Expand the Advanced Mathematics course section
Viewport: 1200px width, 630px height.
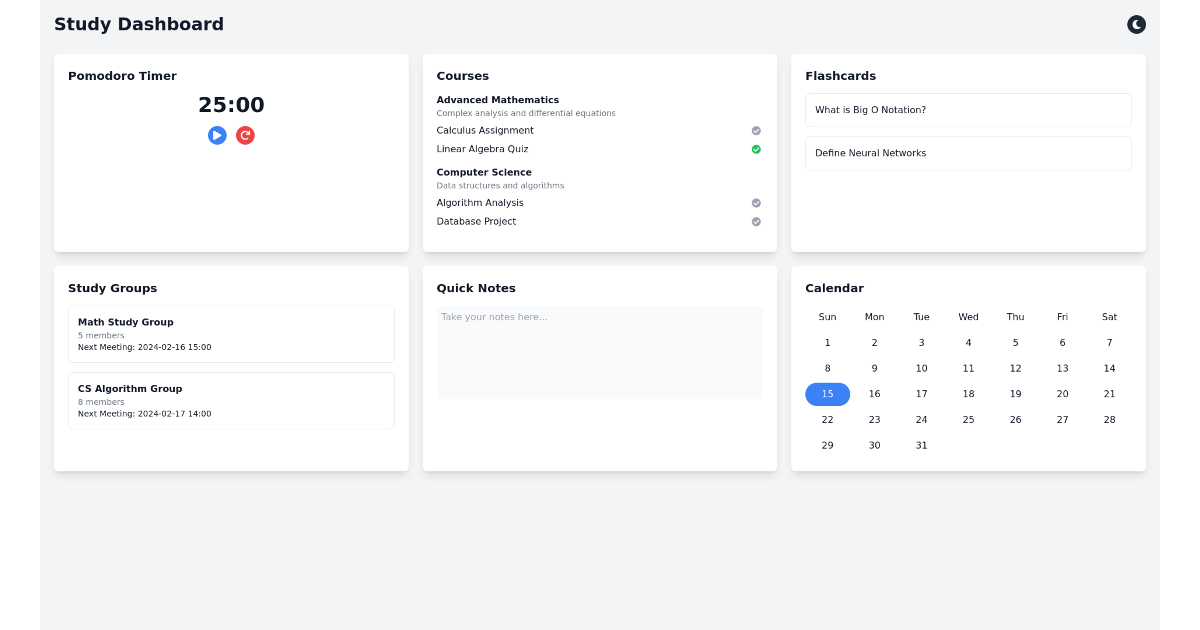(x=497, y=100)
